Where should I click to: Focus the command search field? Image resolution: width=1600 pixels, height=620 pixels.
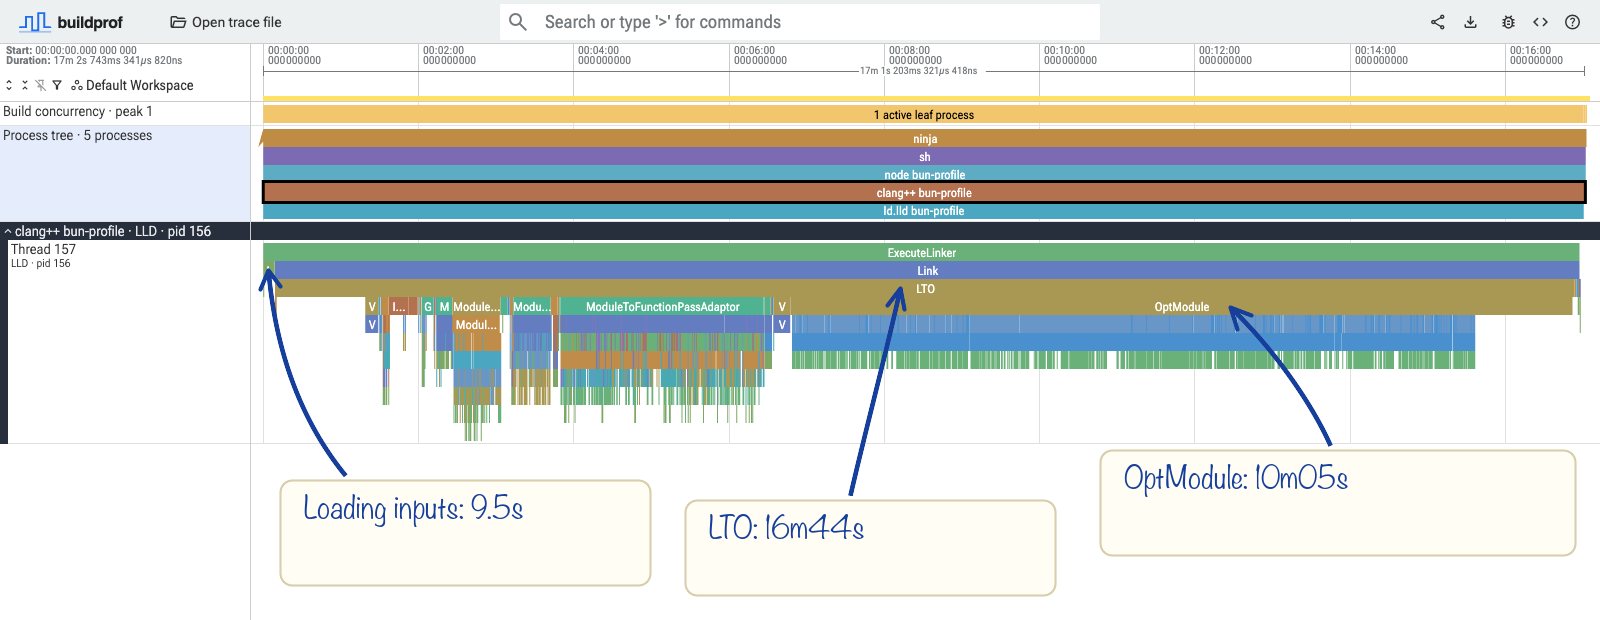[x=800, y=22]
